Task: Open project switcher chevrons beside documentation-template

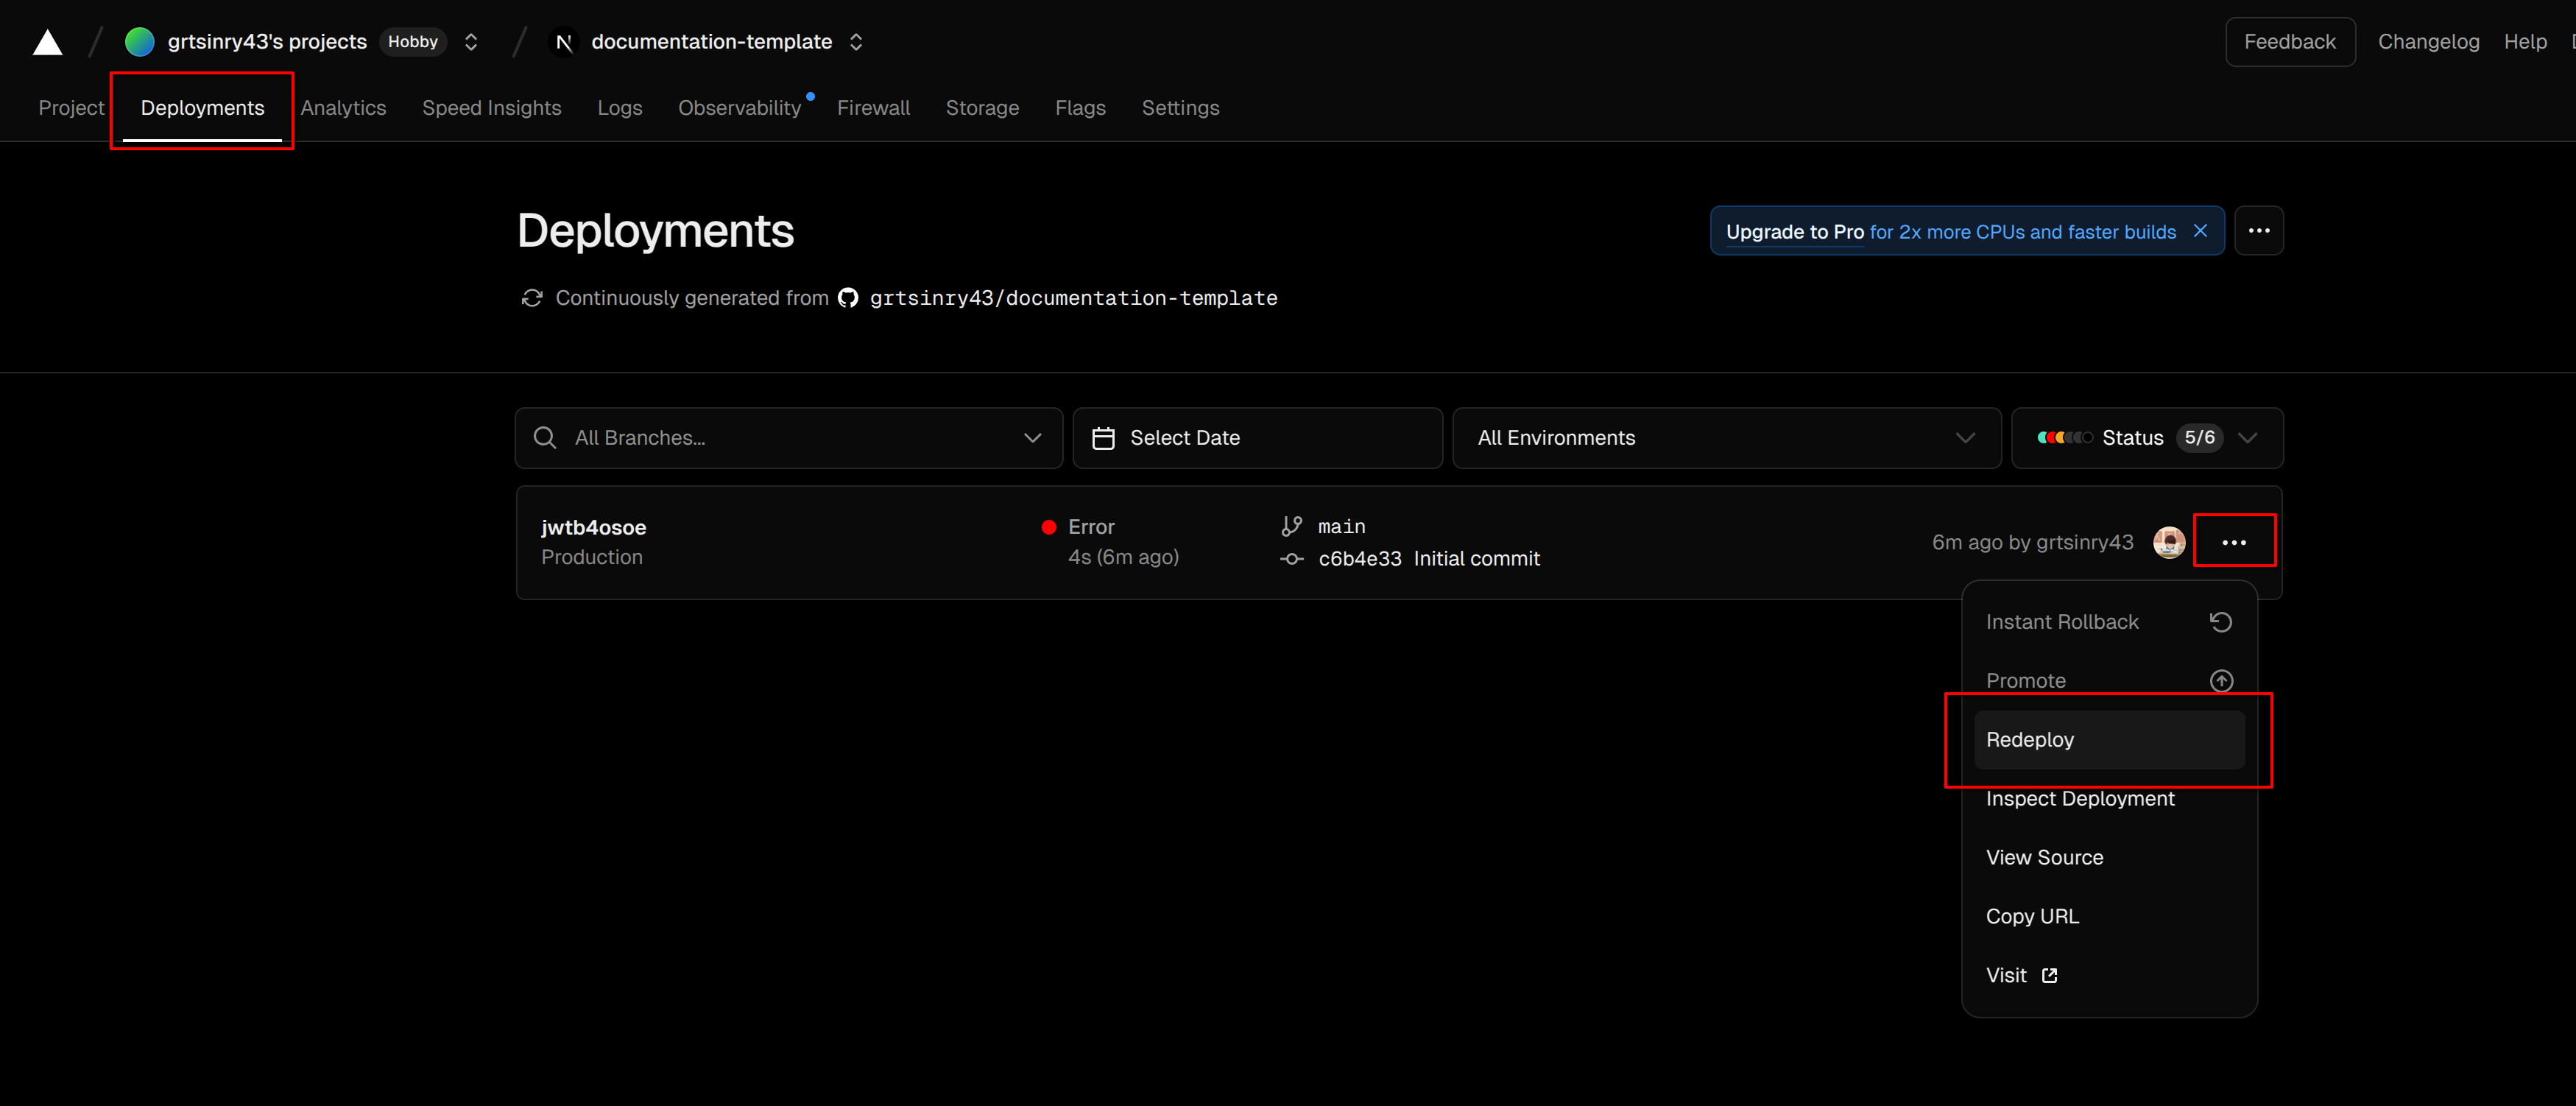Action: pos(856,42)
